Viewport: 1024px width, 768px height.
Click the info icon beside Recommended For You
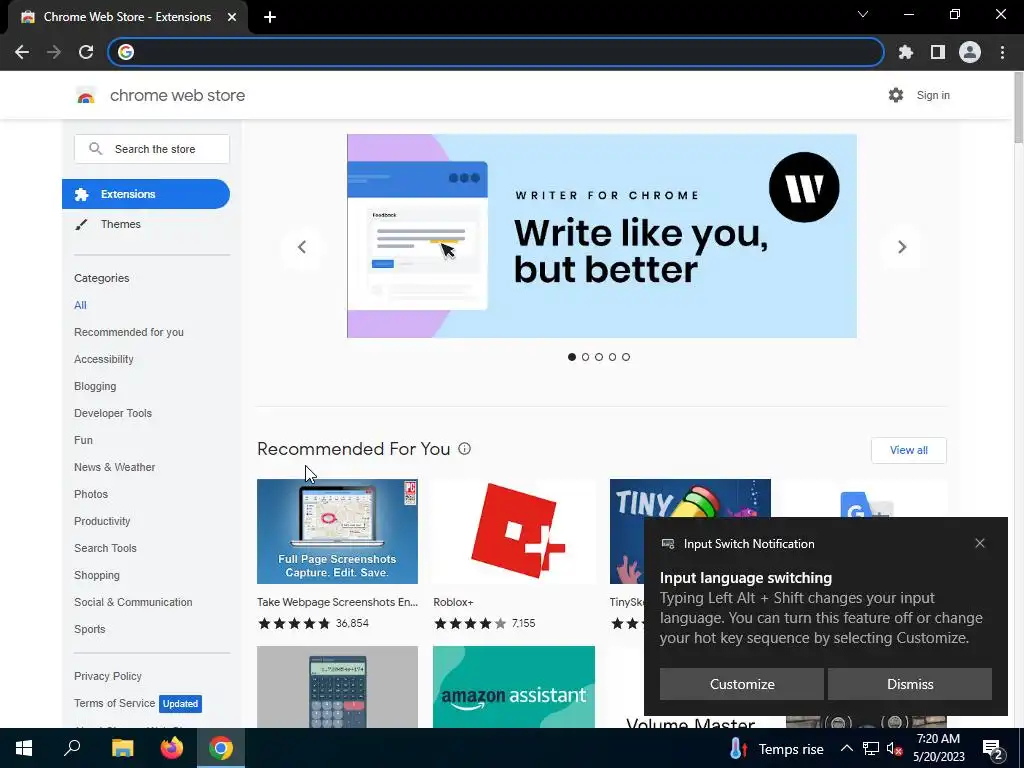(464, 449)
